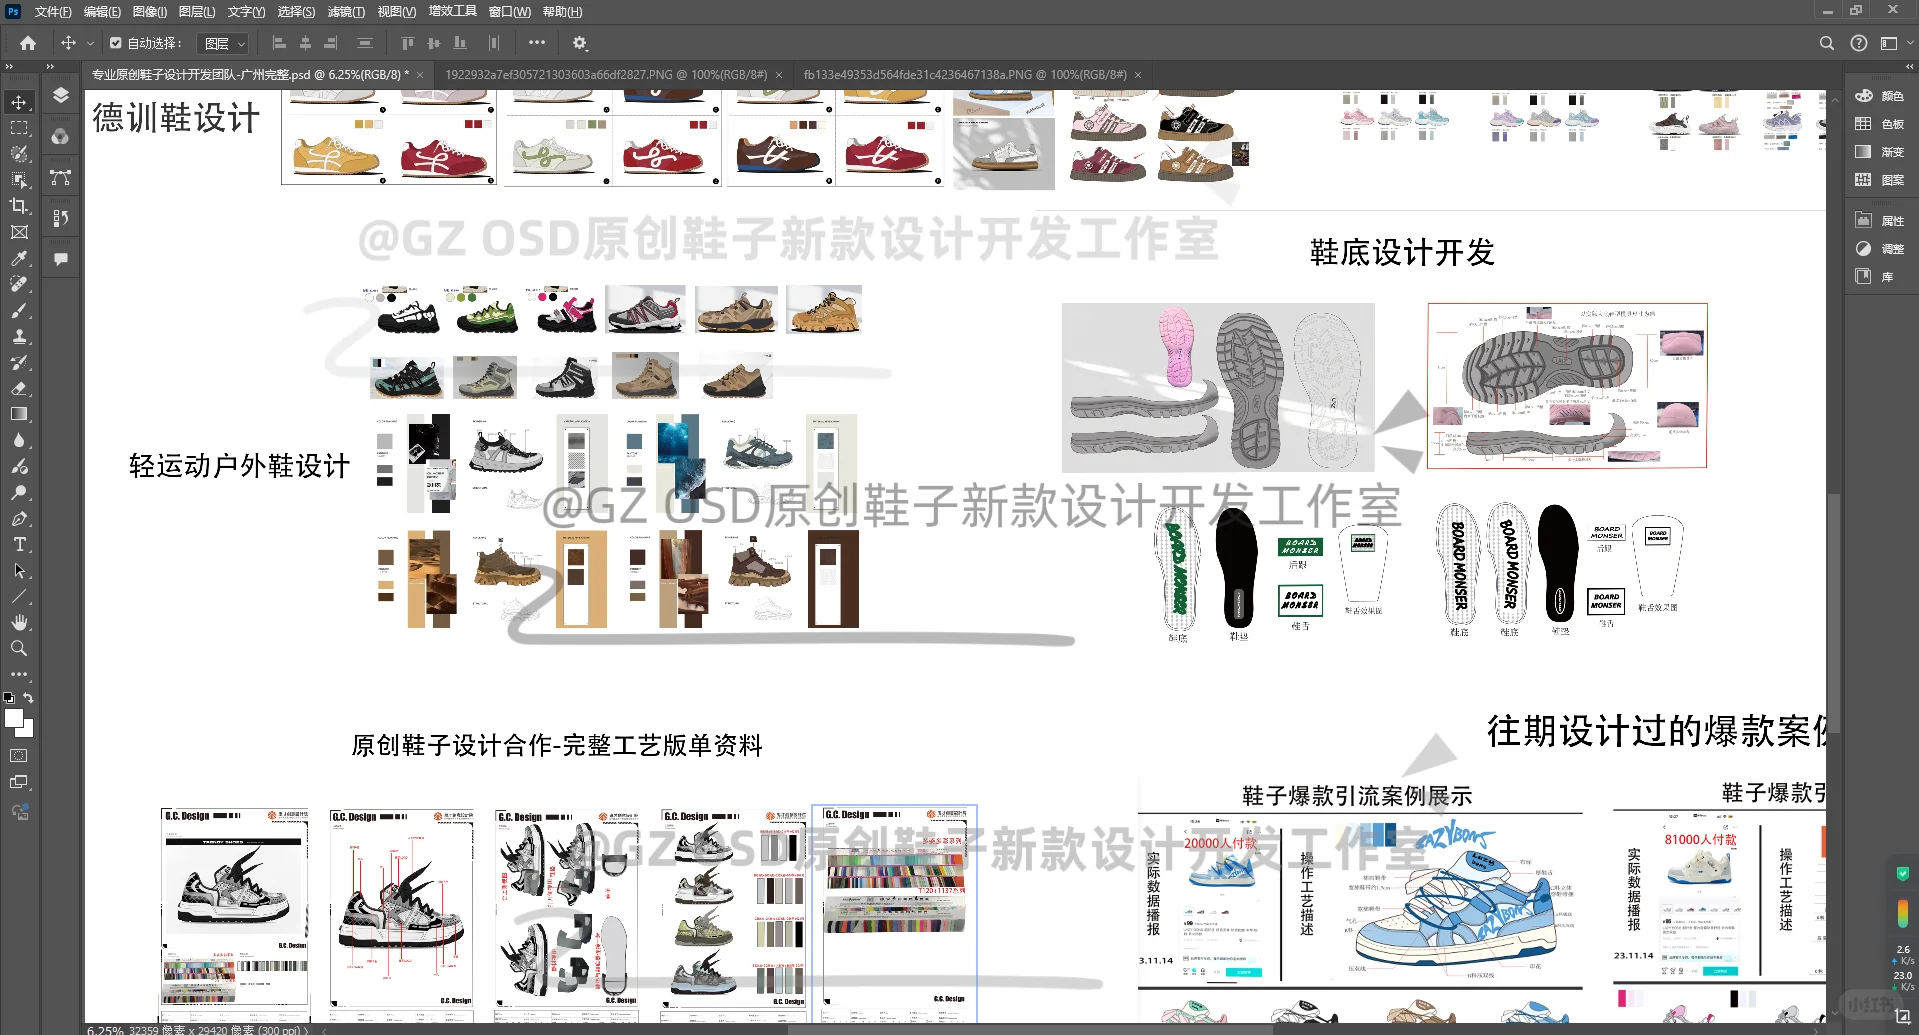Screen dimensions: 1919x1035
Task: Toggle the 自动选择 checkbox in options bar
Action: 114,43
